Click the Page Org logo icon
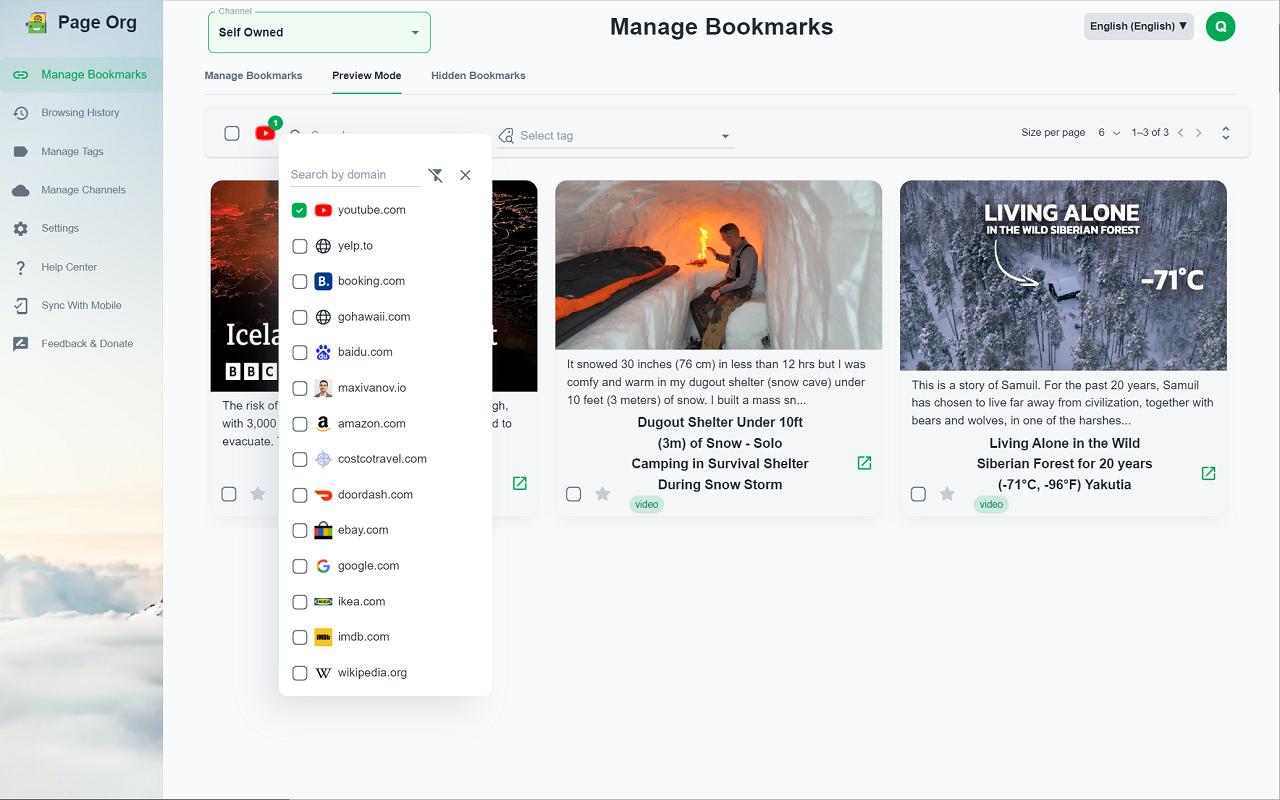This screenshot has height=800, width=1280. [37, 23]
